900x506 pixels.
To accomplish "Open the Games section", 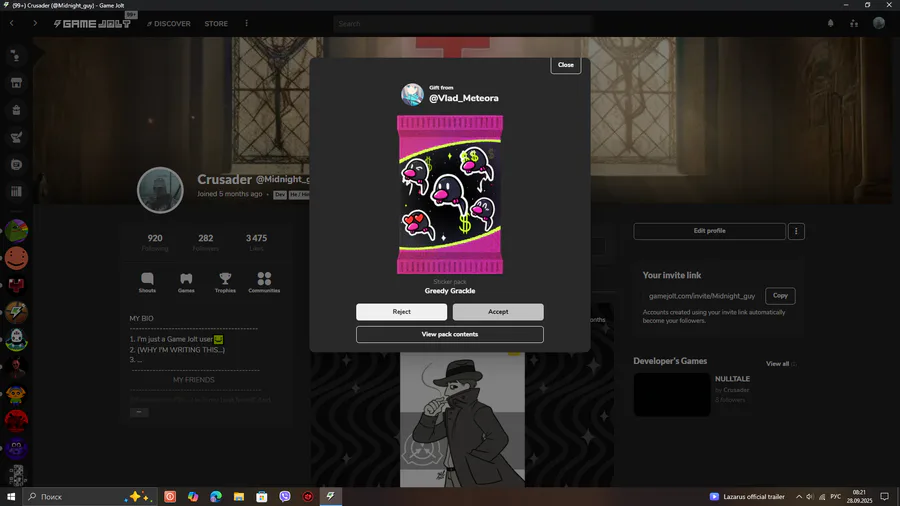I will point(186,282).
